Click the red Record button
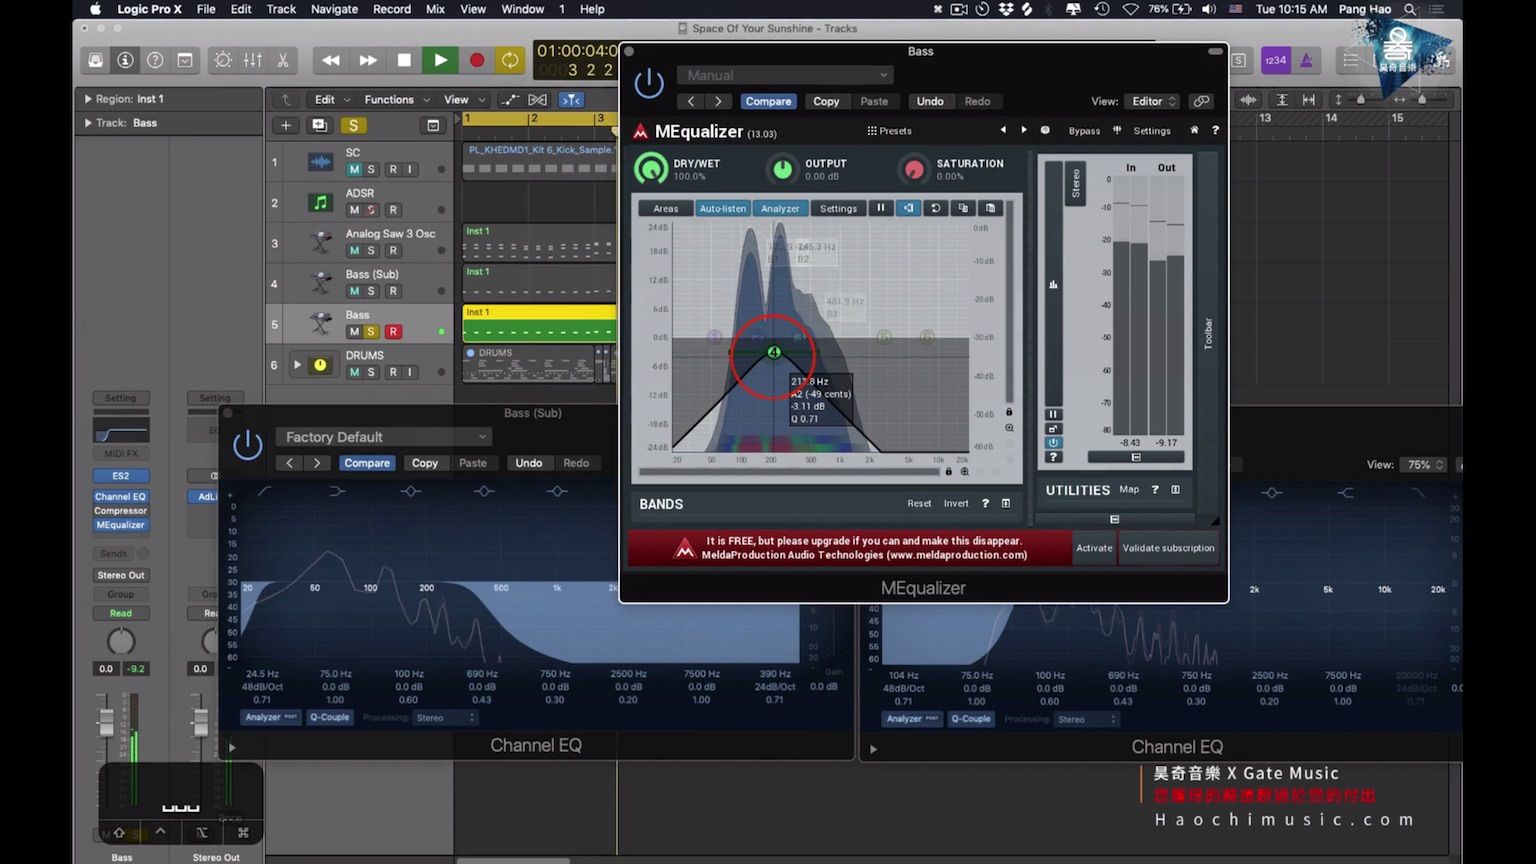The image size is (1536, 864). 477,60
